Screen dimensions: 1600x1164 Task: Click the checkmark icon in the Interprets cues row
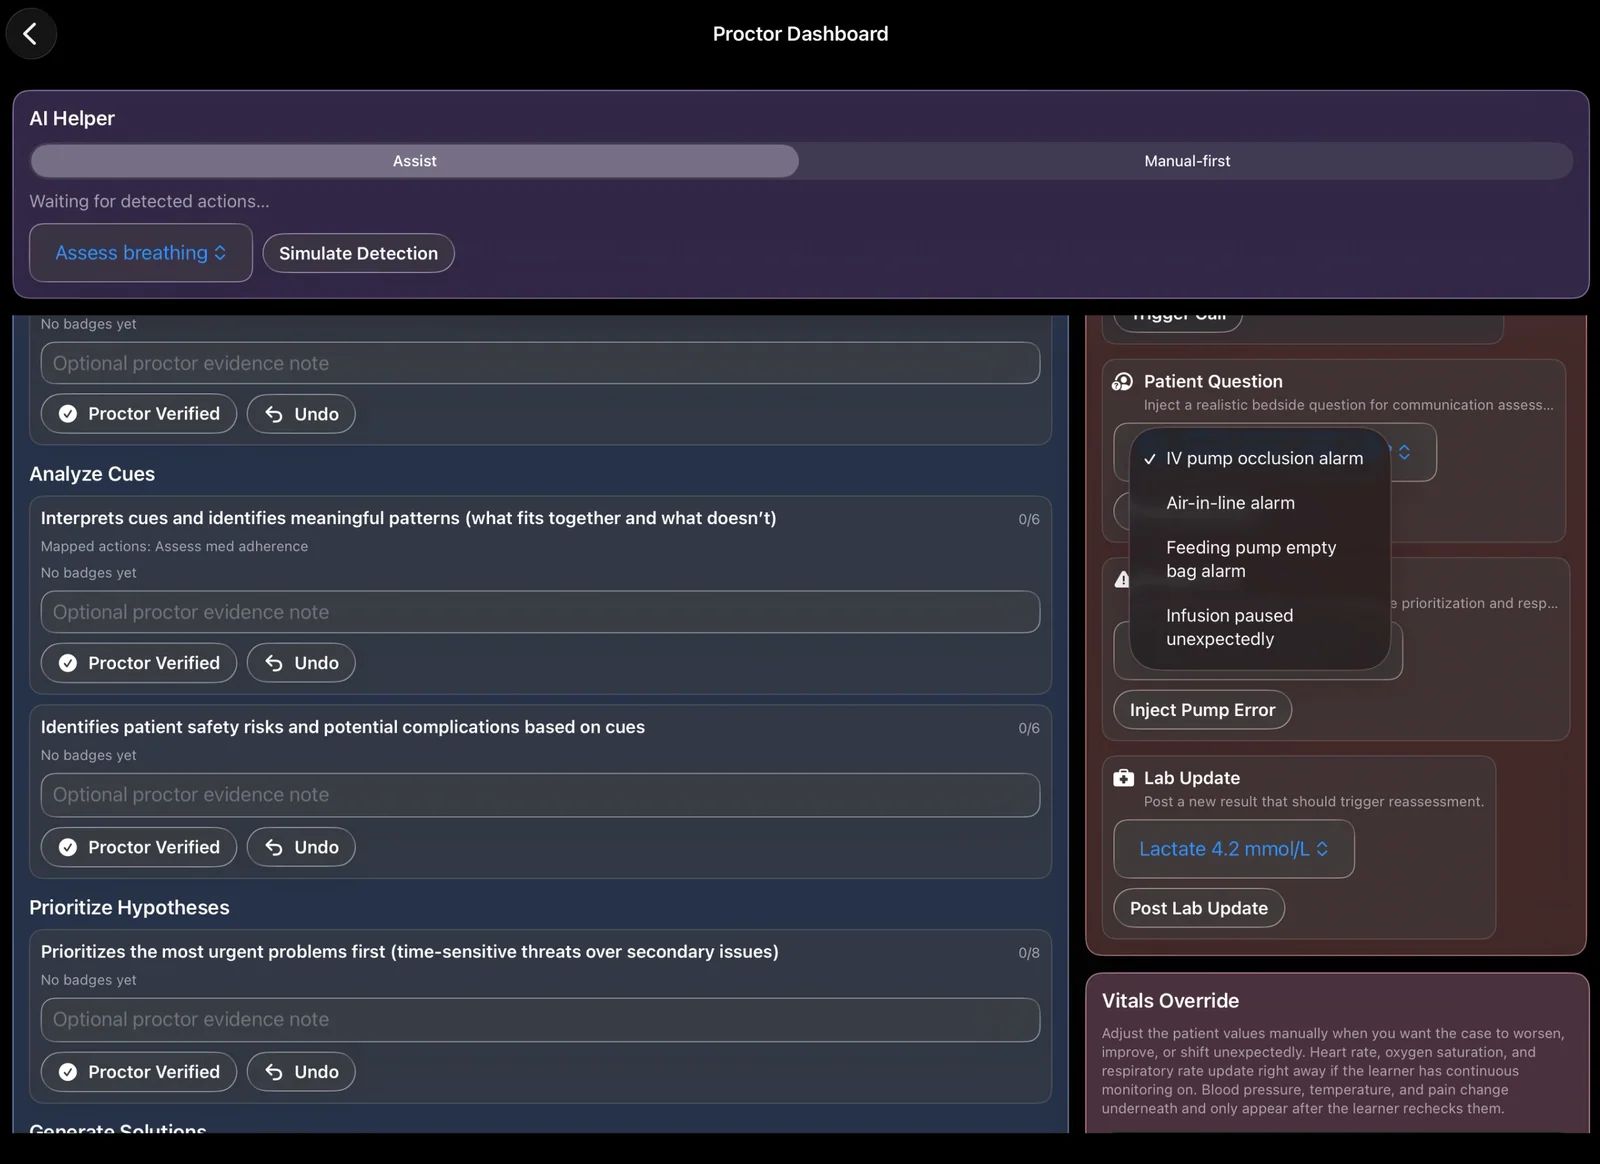click(x=68, y=663)
